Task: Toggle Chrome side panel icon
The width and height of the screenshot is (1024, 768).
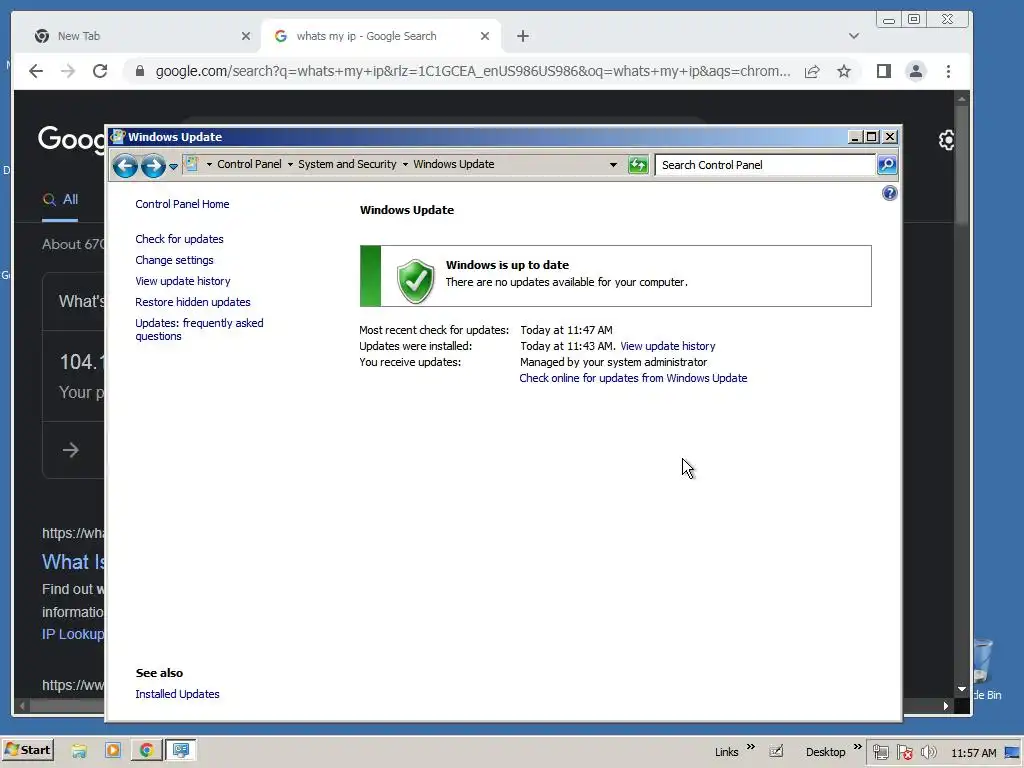Action: tap(884, 71)
